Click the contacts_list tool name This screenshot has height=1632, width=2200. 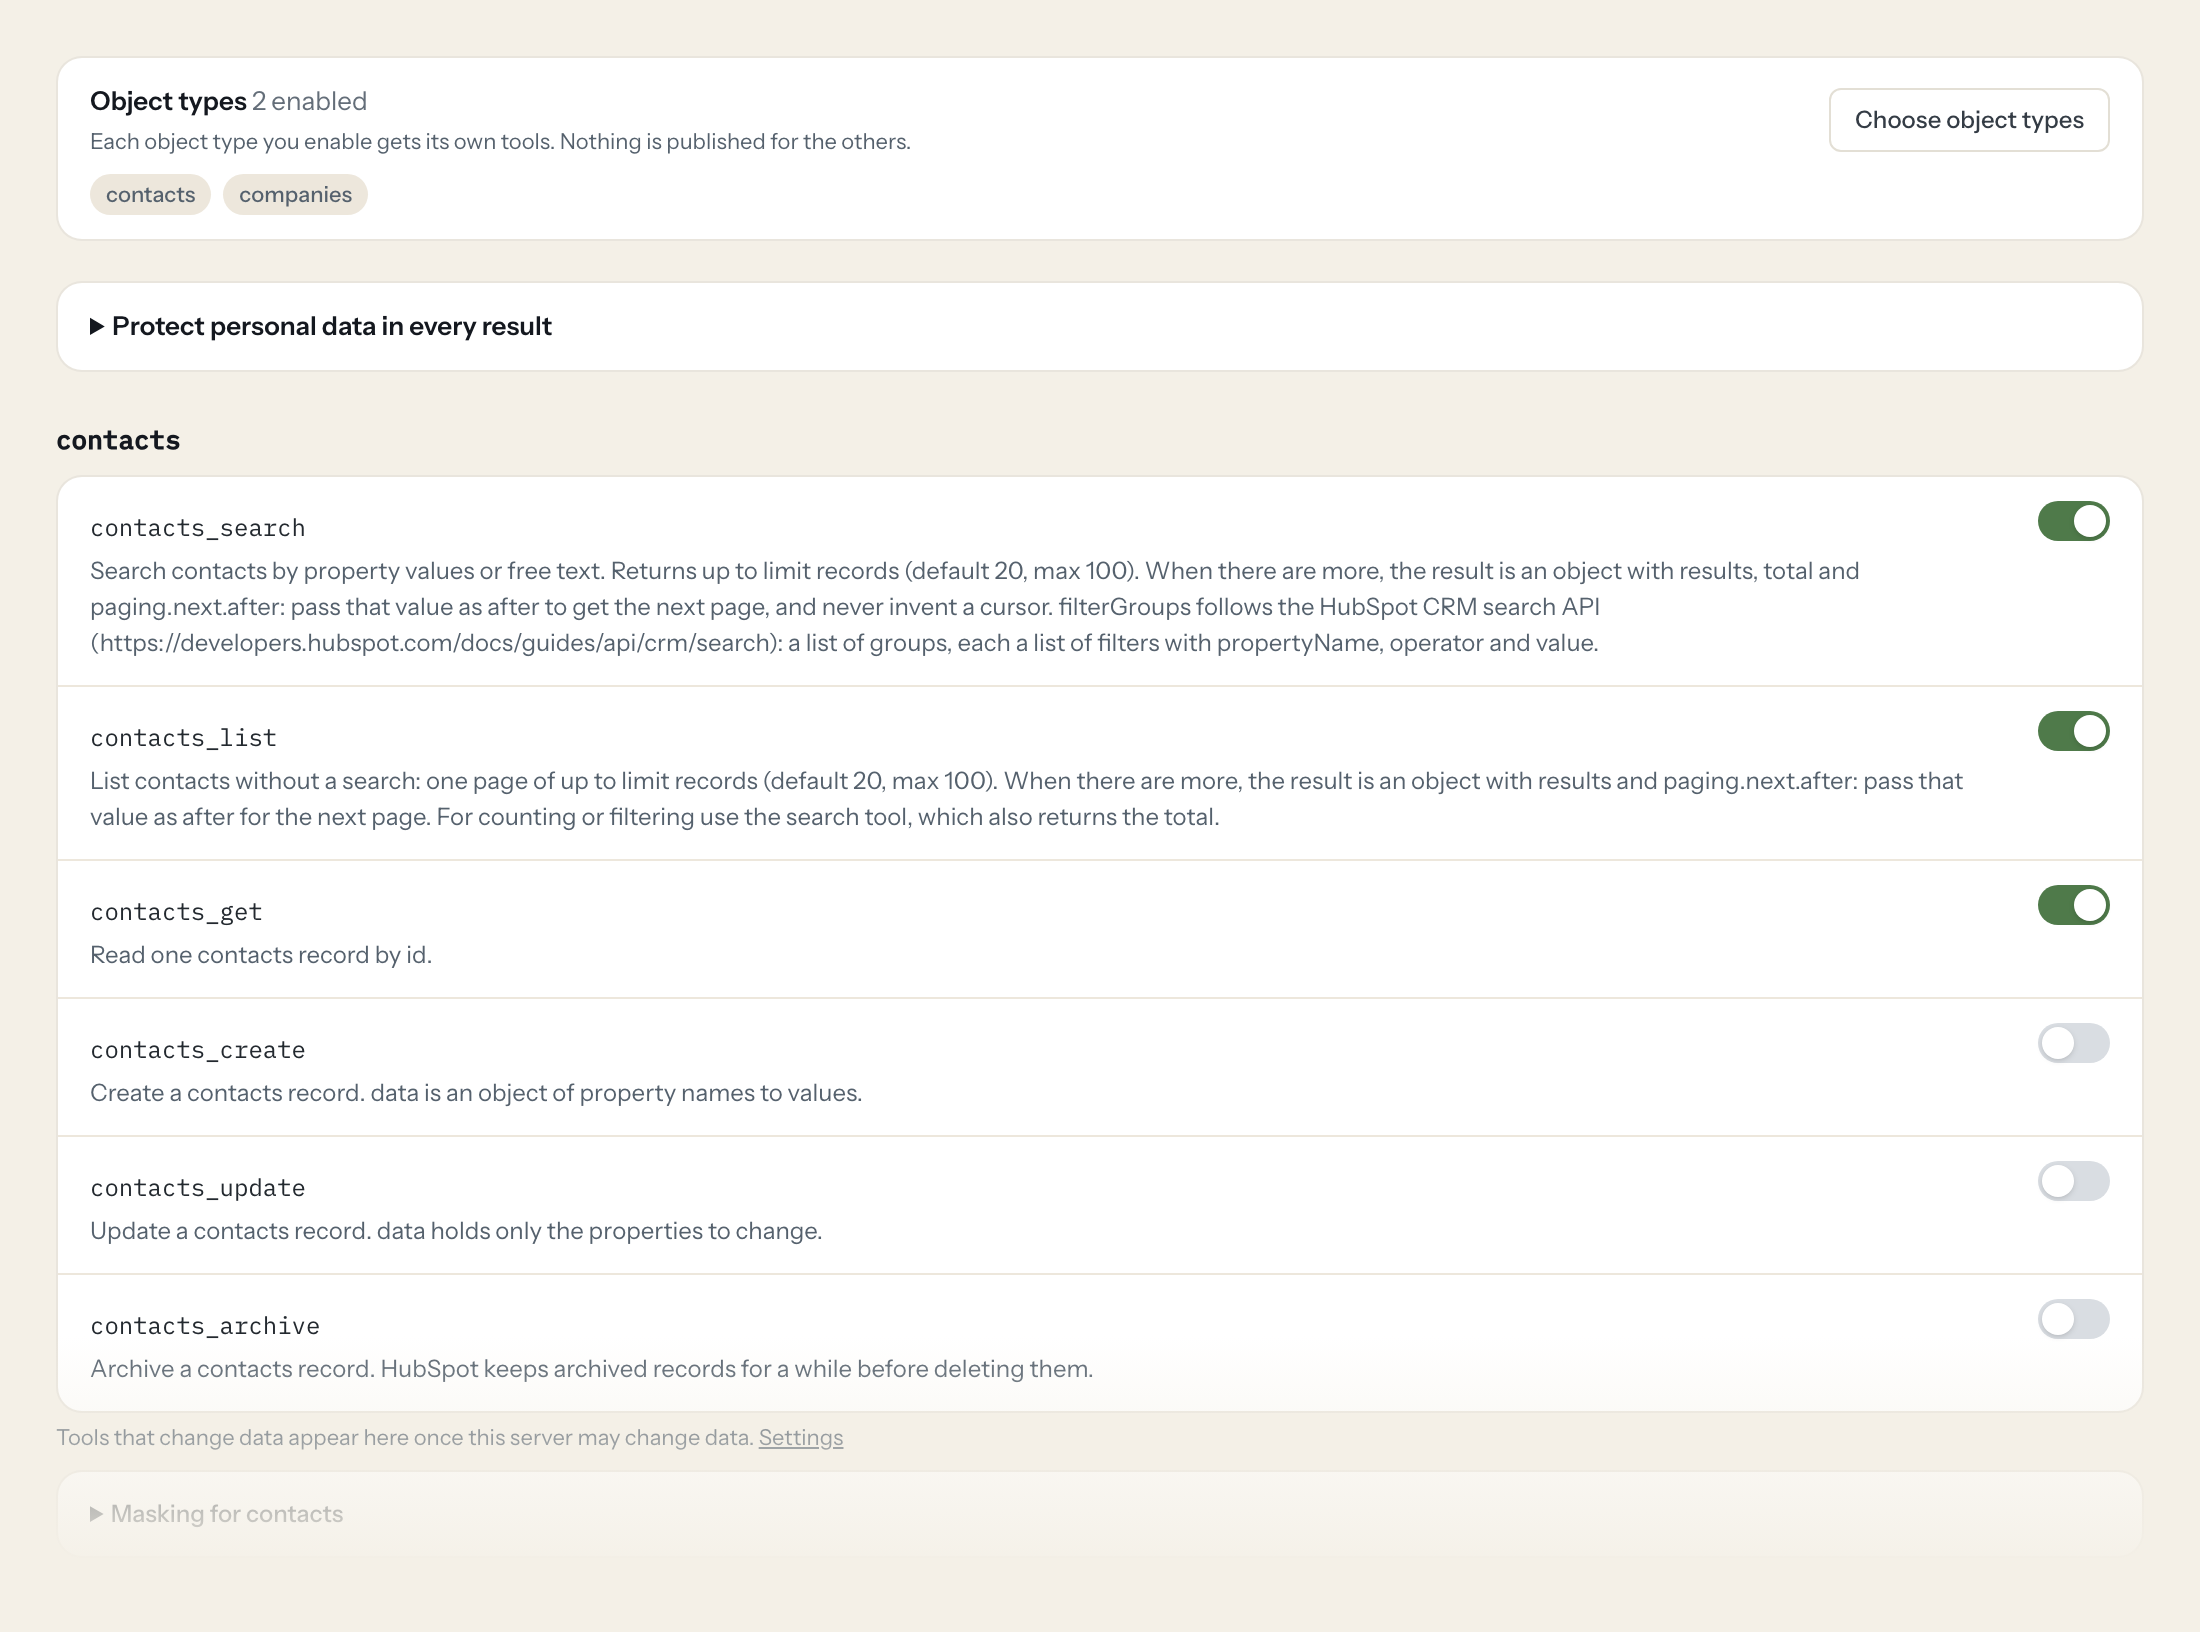pos(183,738)
